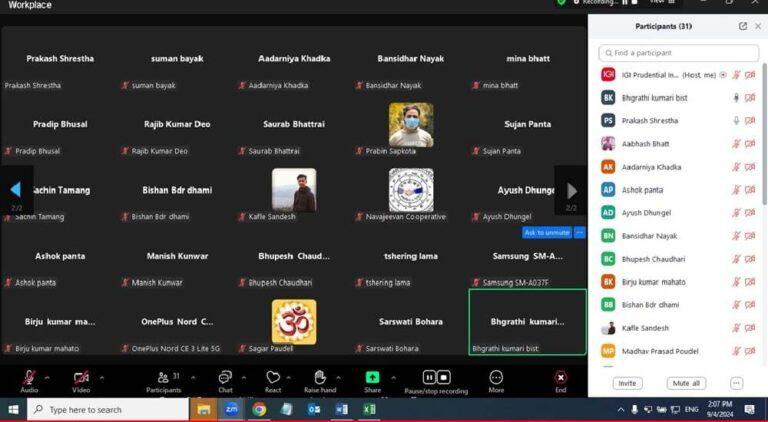Open Participants list from toolbar
768x422 pixels.
tap(163, 377)
